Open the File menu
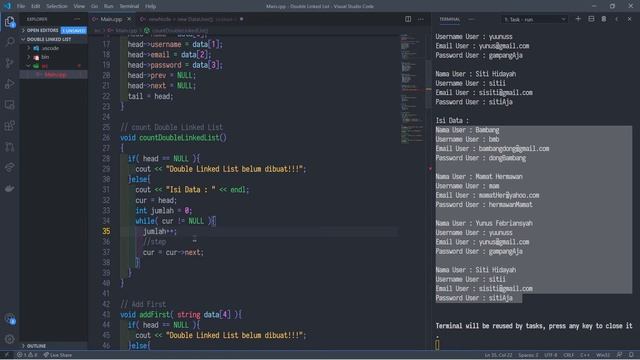 (x=21, y=6)
